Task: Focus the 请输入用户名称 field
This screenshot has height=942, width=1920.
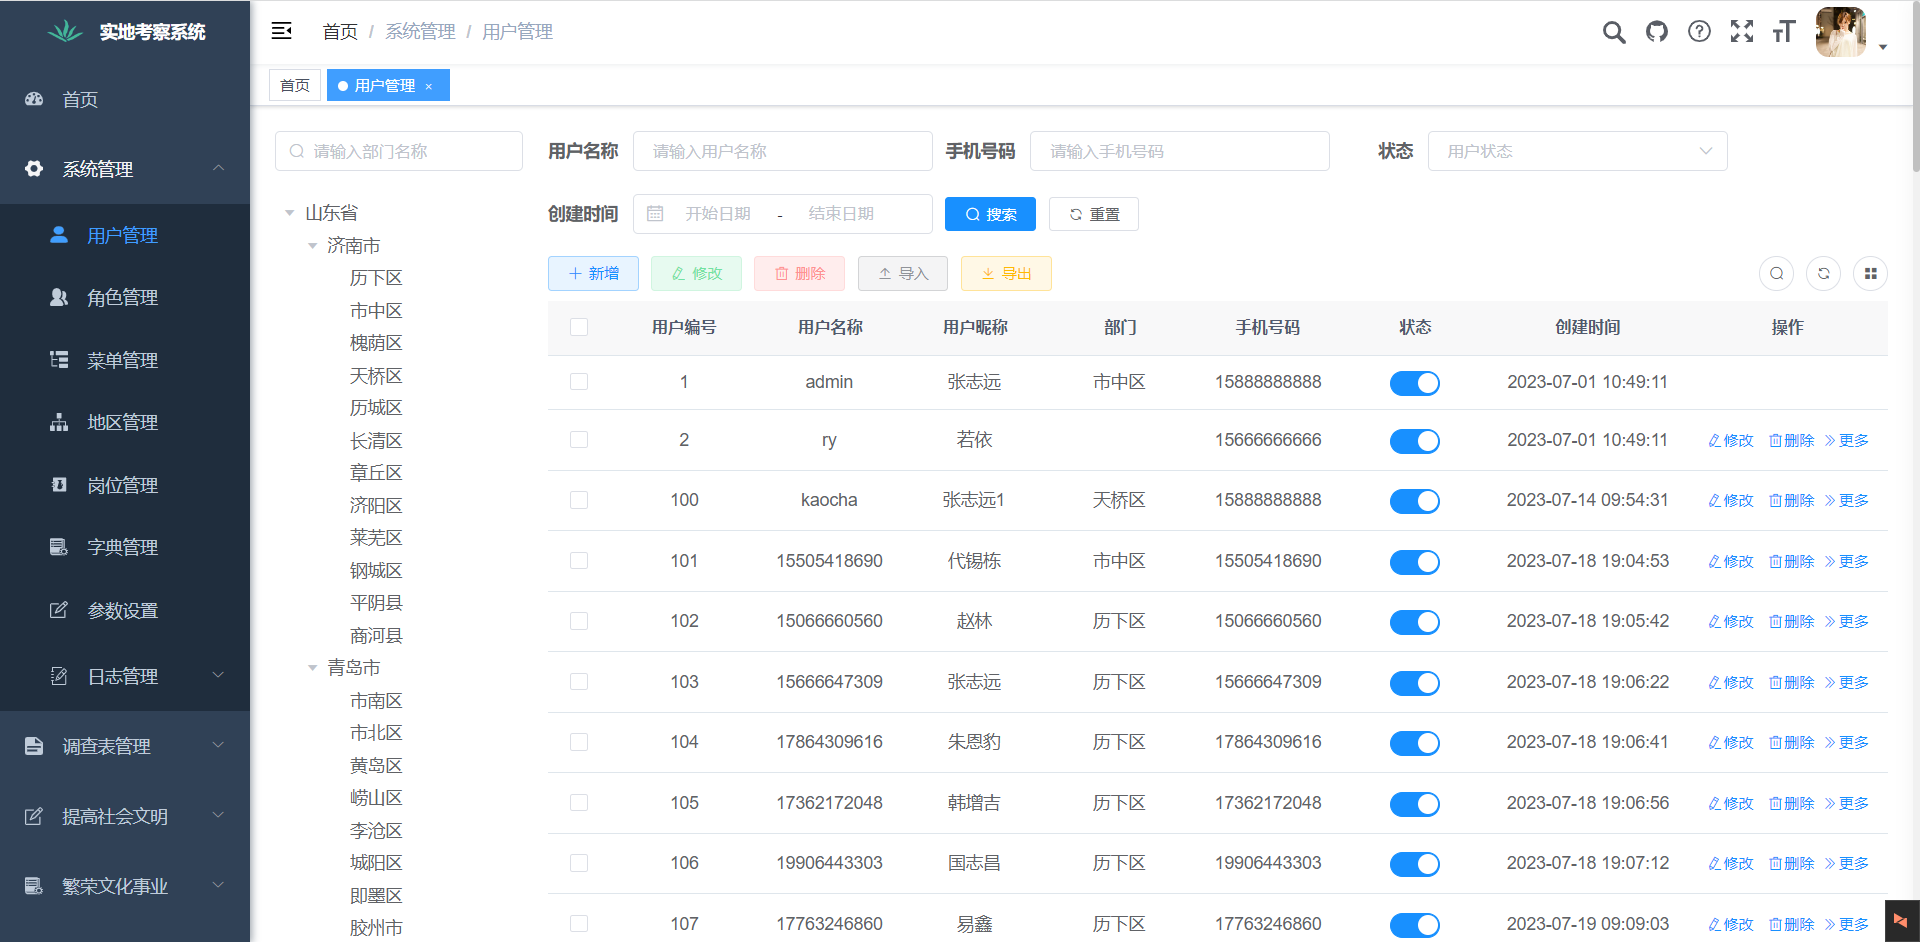Action: (782, 151)
